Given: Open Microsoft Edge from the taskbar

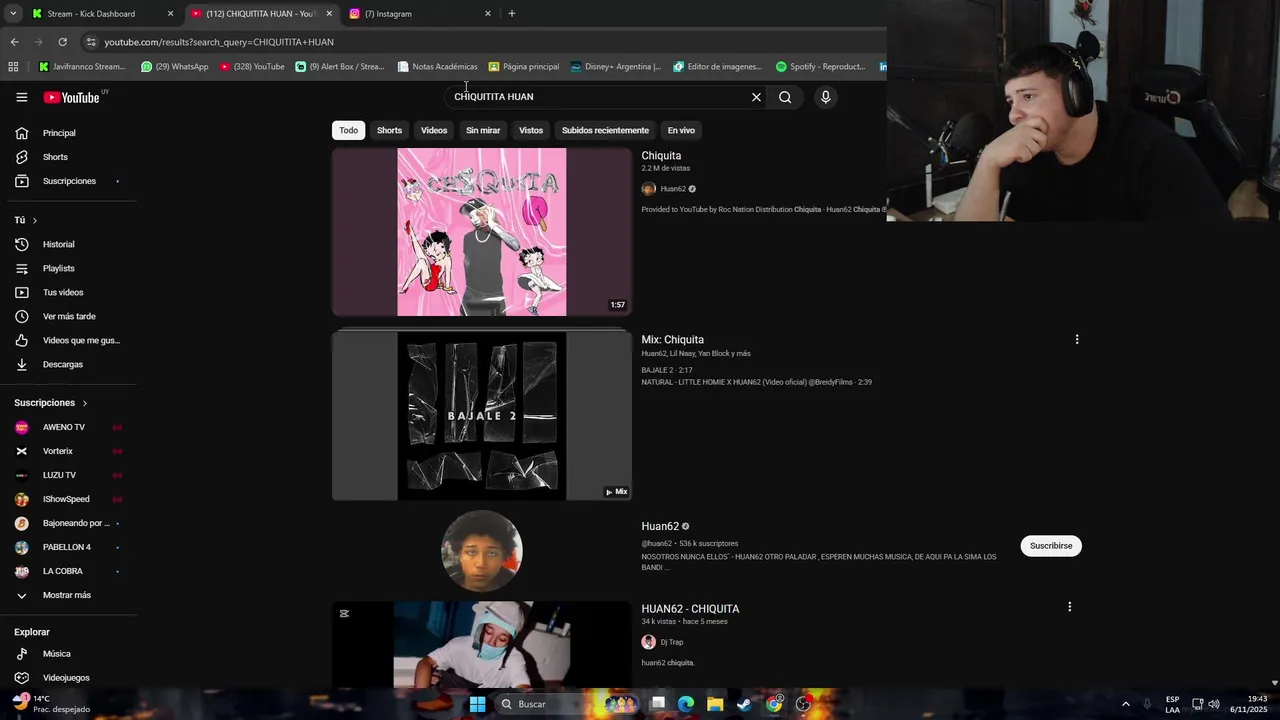Looking at the screenshot, I should point(686,704).
